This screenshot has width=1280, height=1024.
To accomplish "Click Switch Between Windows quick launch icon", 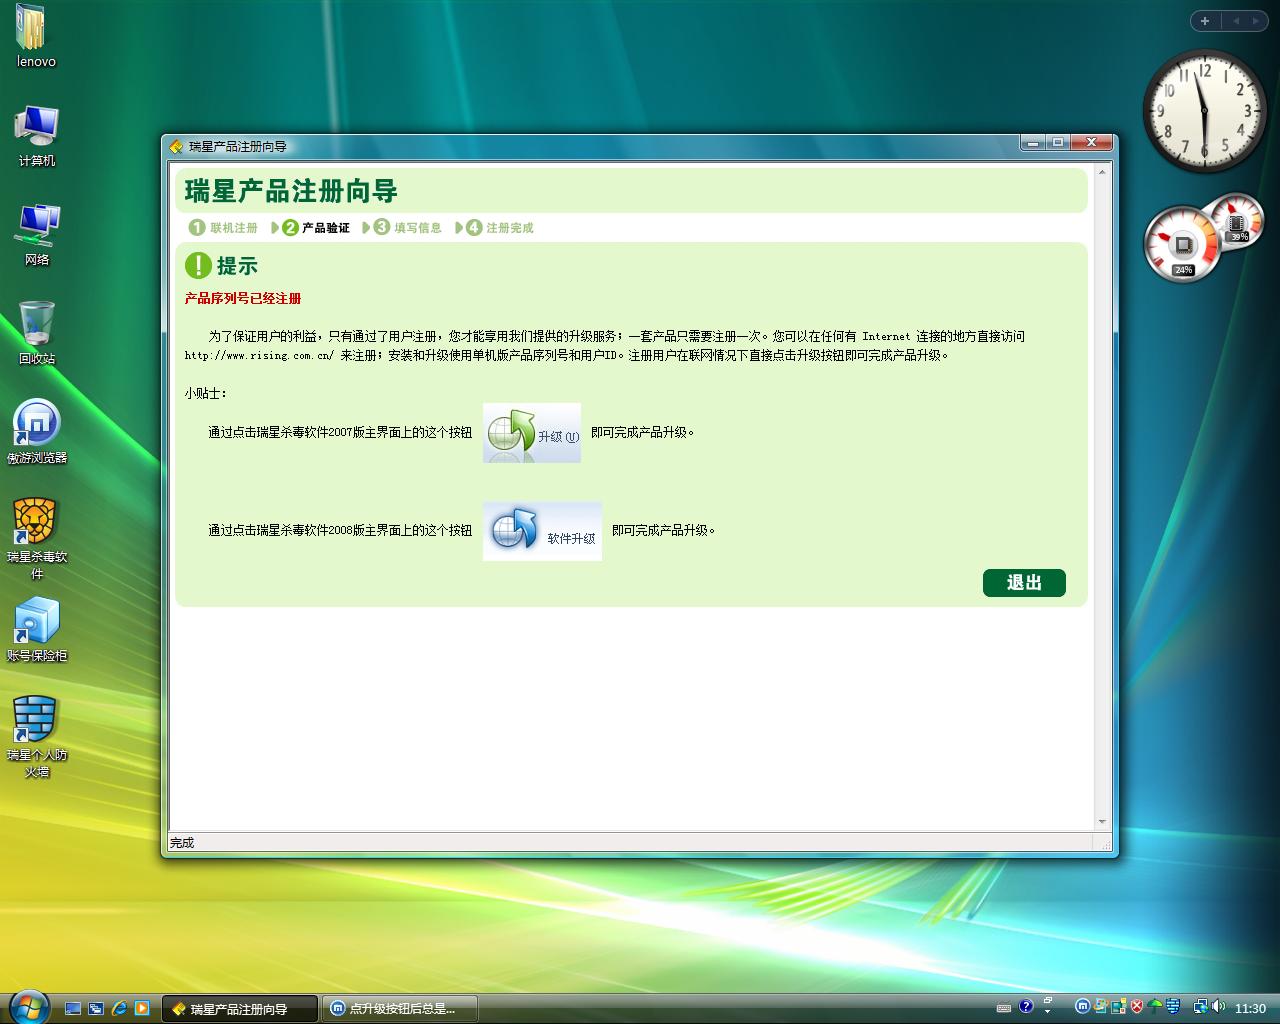I will point(96,1009).
